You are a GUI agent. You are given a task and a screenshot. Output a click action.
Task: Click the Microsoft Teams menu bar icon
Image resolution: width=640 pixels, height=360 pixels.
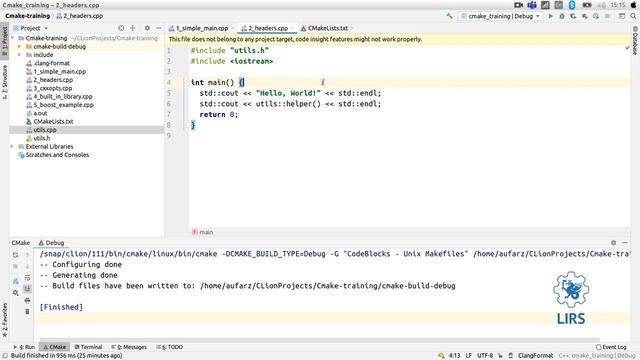click(532, 5)
